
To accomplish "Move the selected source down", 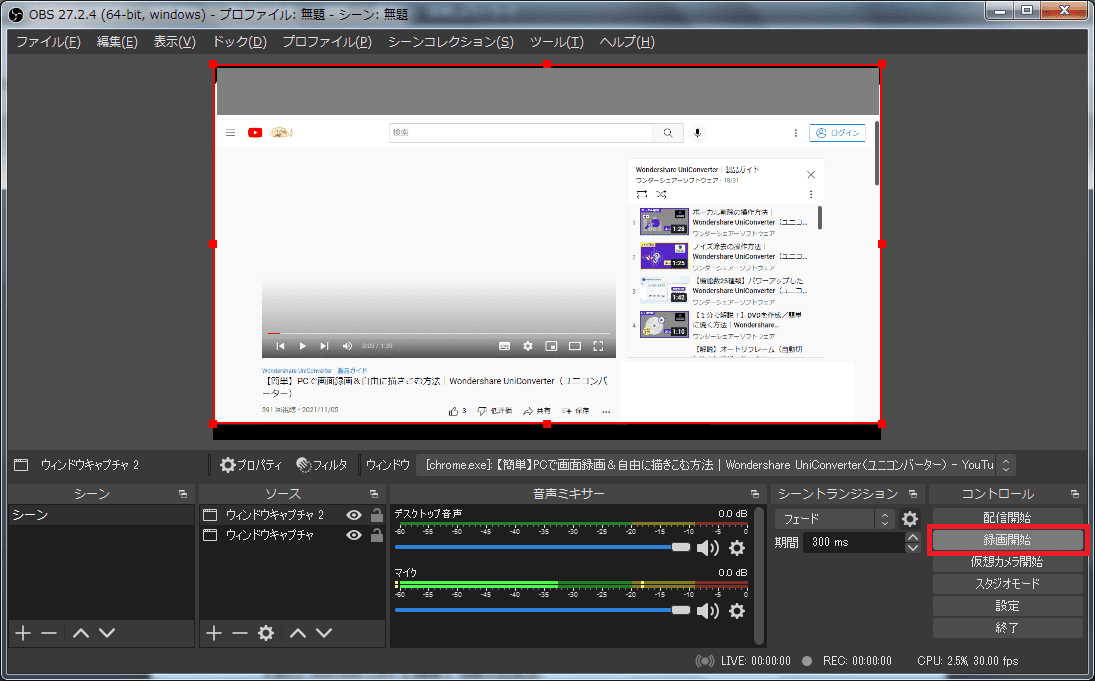I will [324, 633].
